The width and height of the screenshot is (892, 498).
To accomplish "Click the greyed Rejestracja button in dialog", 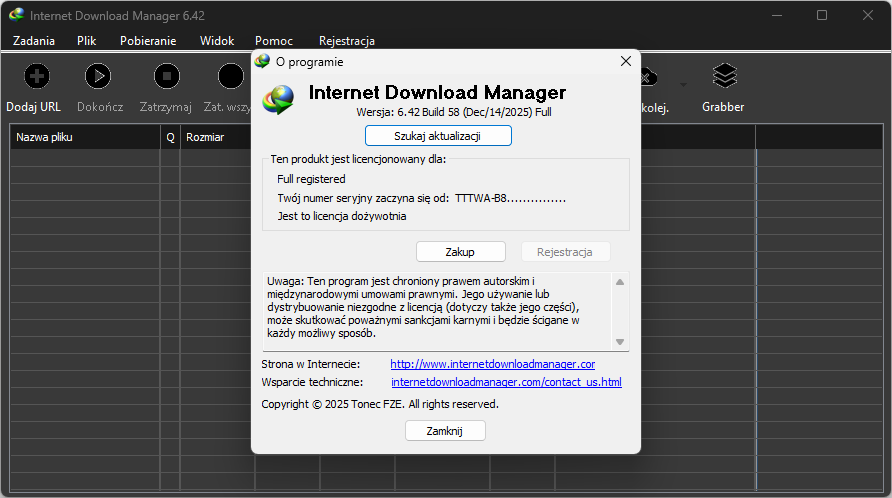I will tap(565, 252).
